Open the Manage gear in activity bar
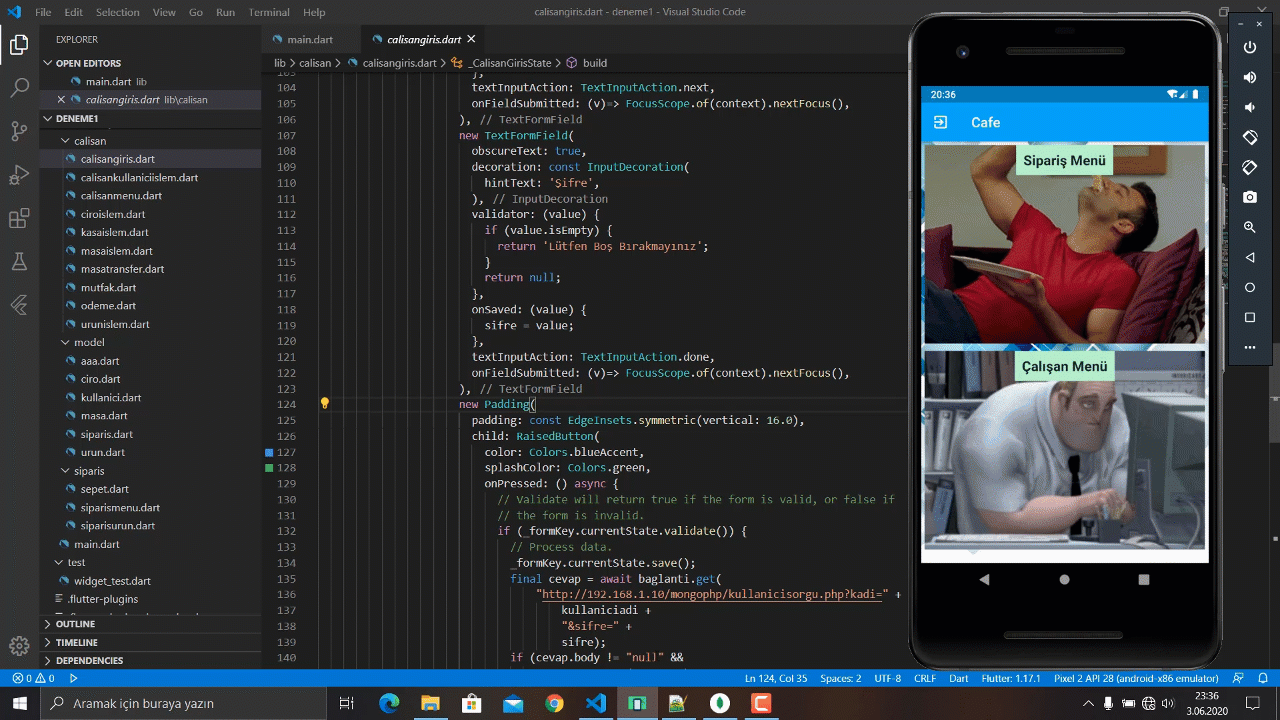This screenshot has width=1280, height=720. 19,646
